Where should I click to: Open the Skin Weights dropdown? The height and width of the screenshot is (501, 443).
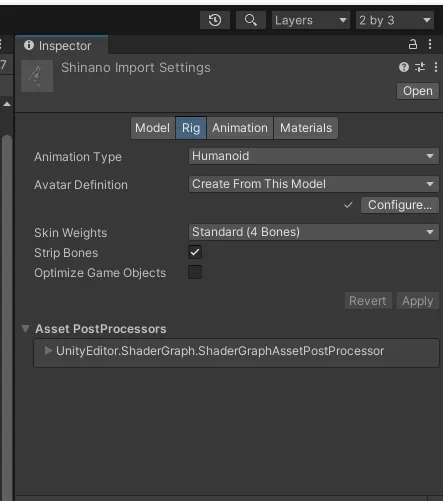click(314, 232)
